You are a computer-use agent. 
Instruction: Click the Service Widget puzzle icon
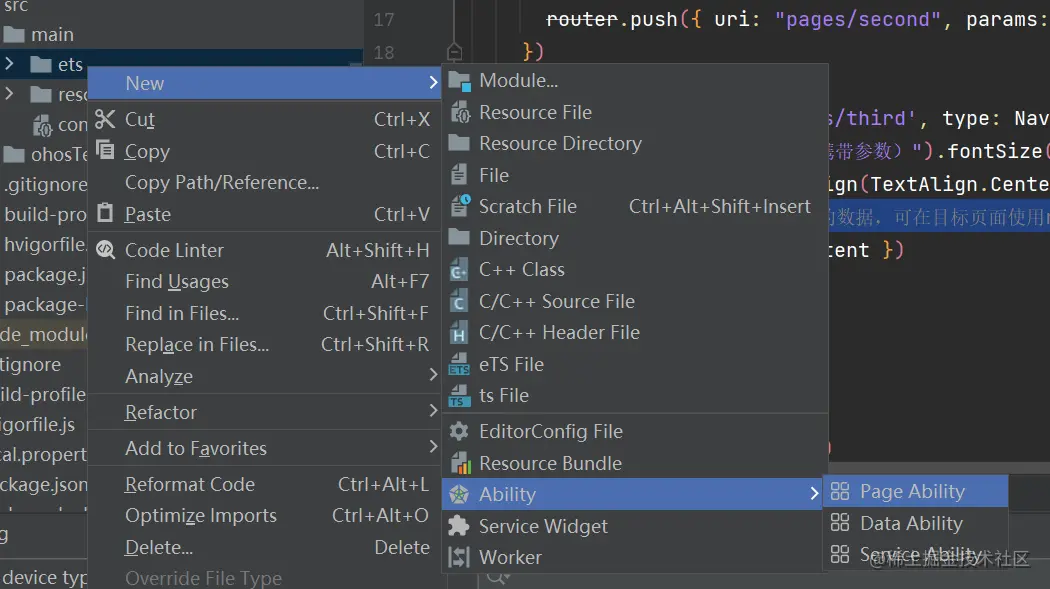pos(459,526)
